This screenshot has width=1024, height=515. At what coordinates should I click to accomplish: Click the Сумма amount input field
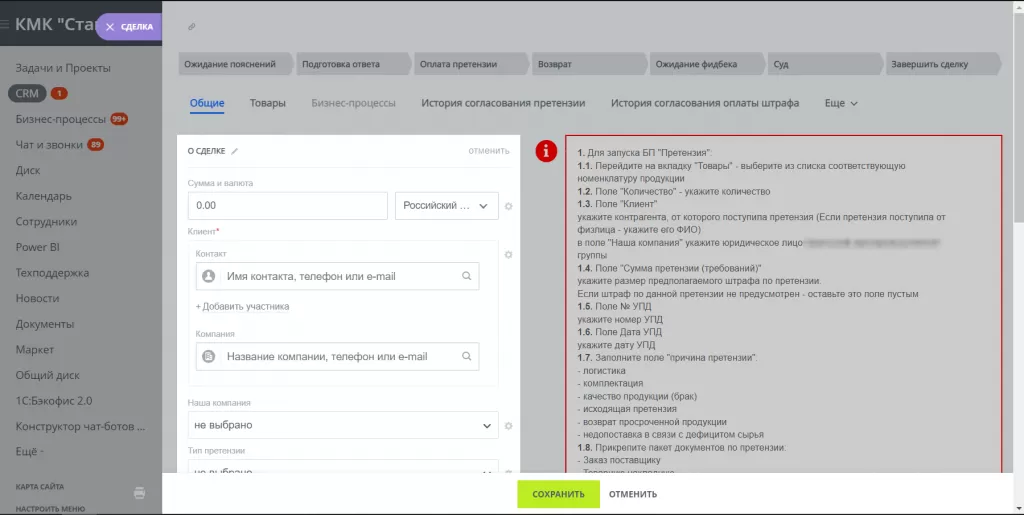(x=287, y=206)
